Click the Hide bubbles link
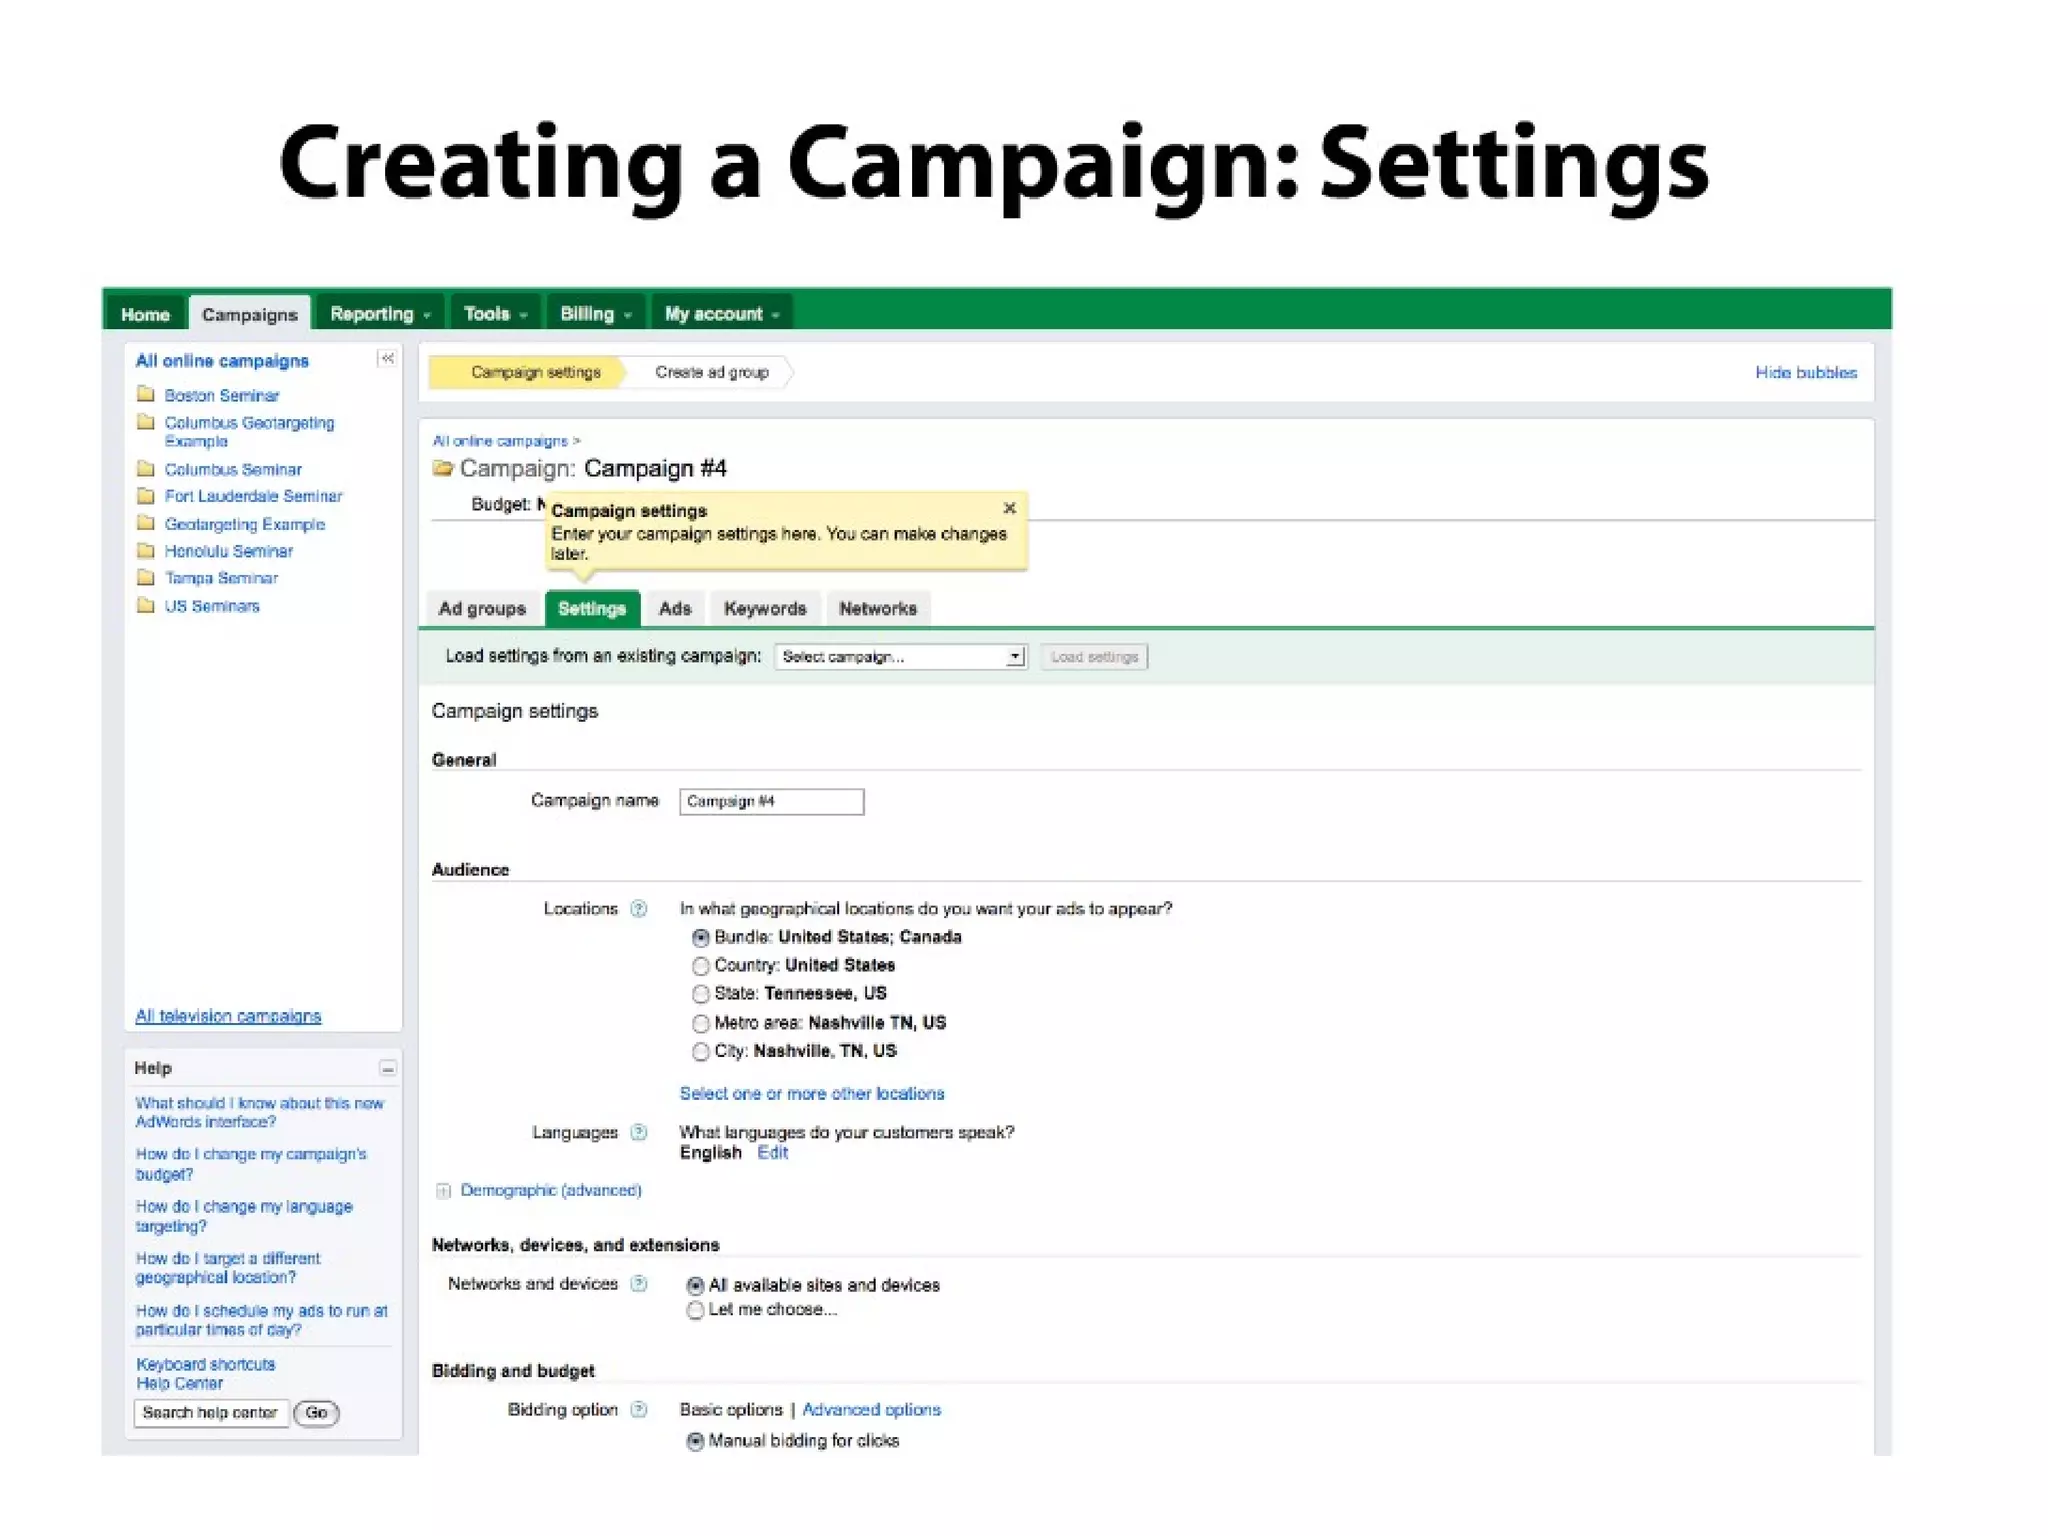 coord(1805,372)
